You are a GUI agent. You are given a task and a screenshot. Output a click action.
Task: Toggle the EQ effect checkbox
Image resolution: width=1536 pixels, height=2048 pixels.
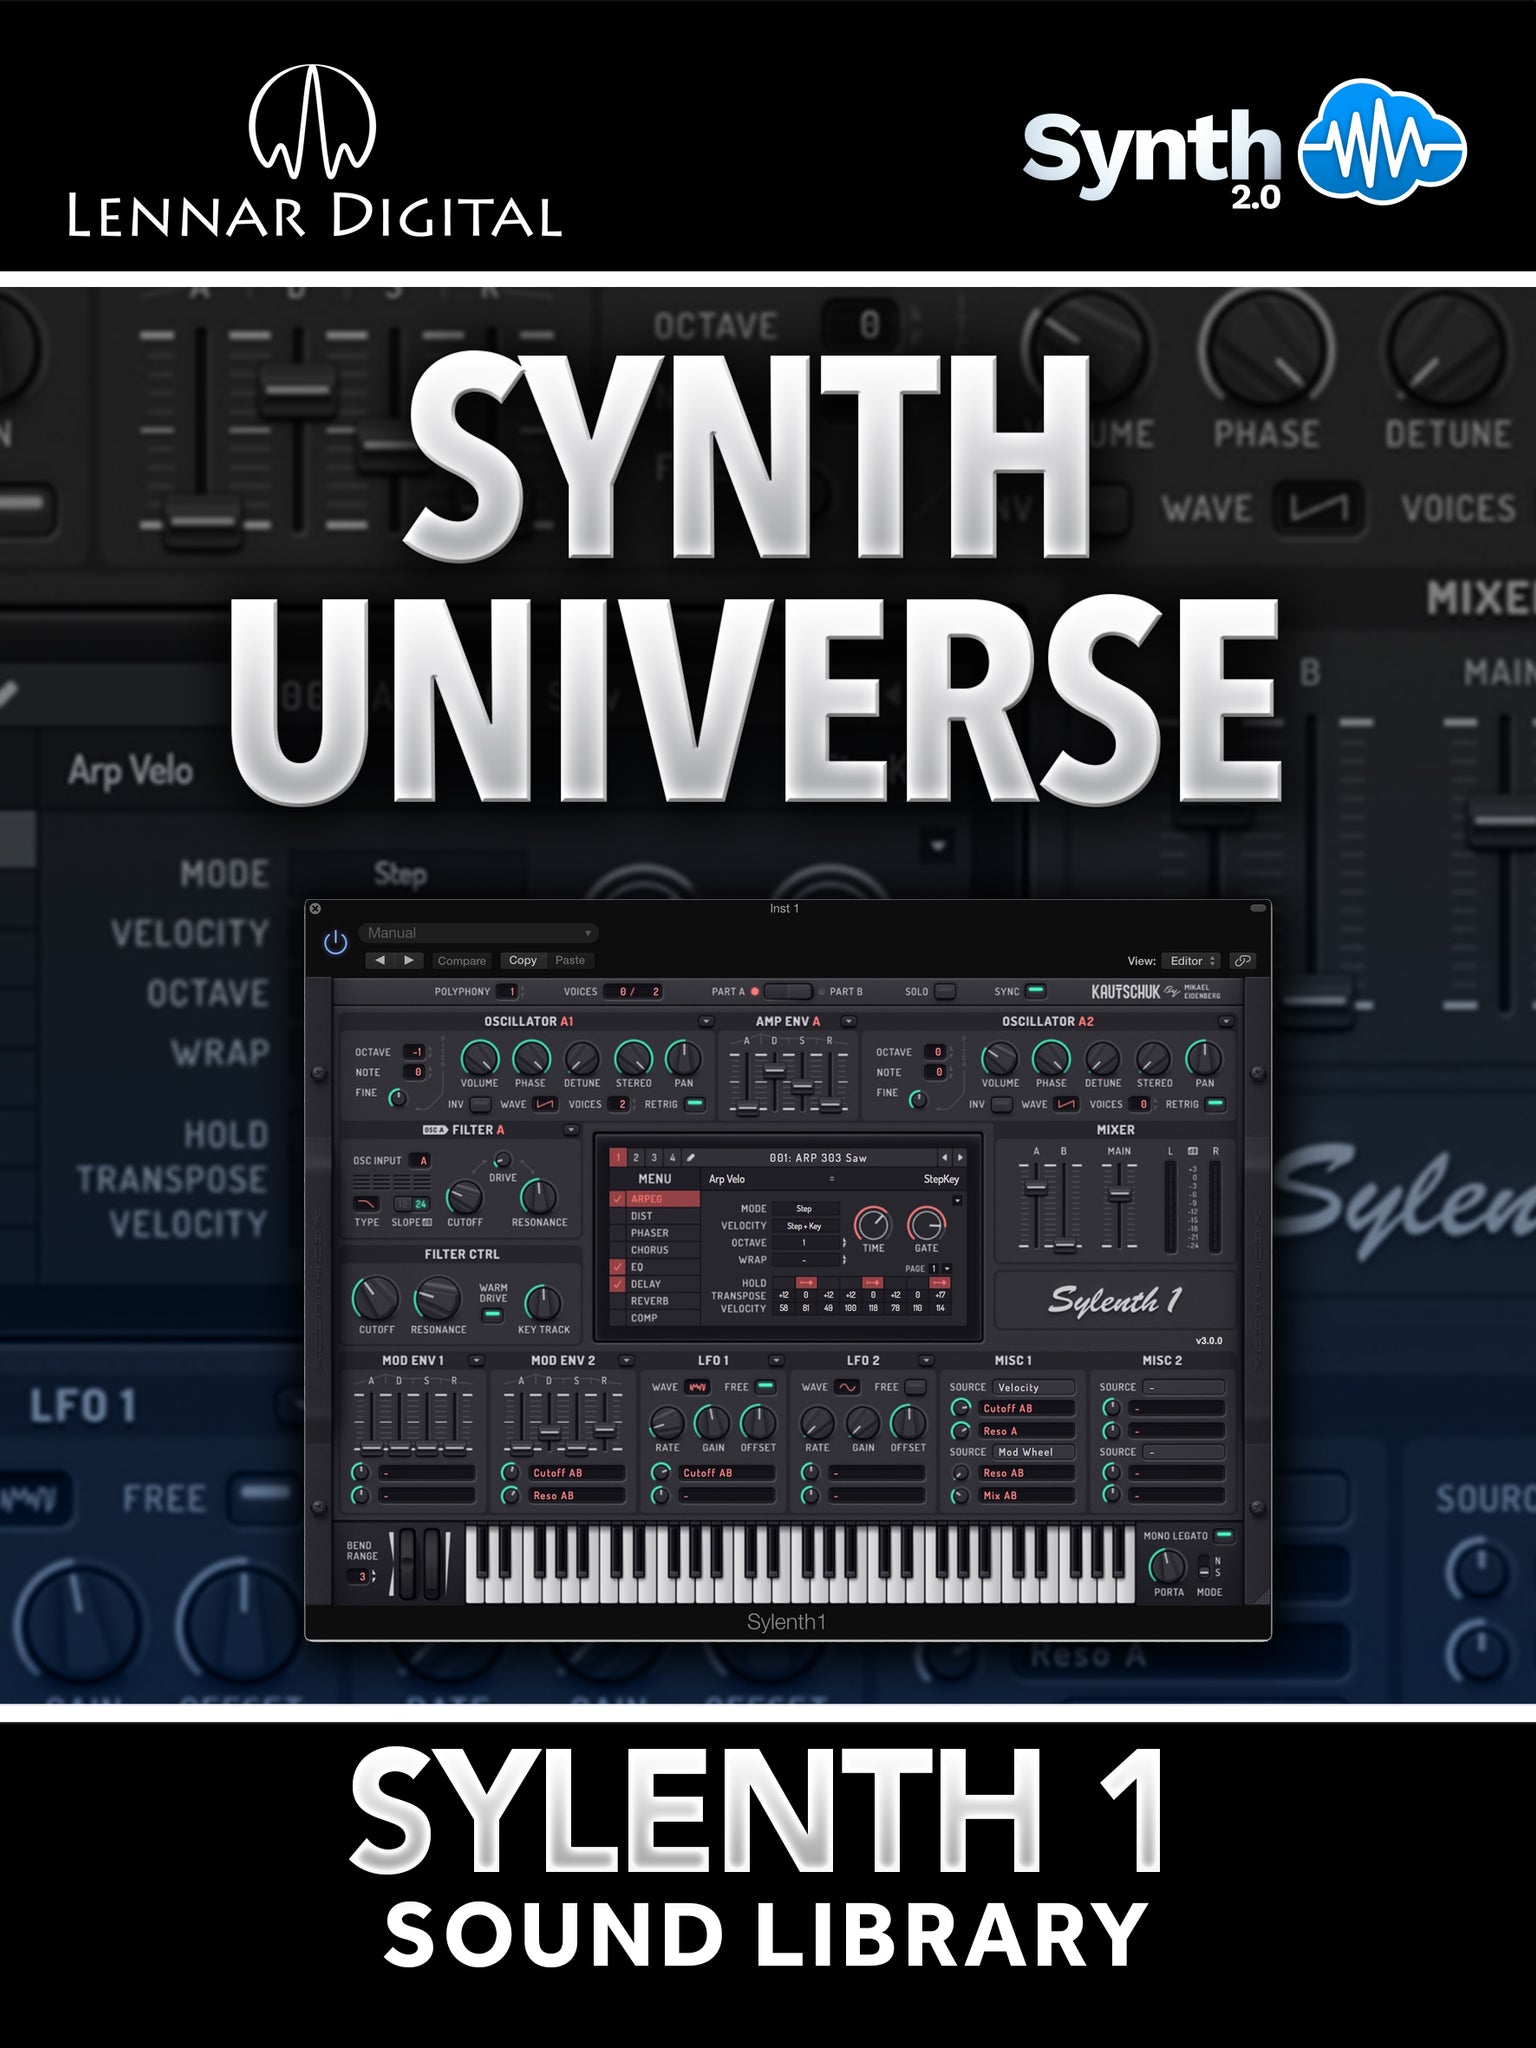click(x=618, y=1267)
